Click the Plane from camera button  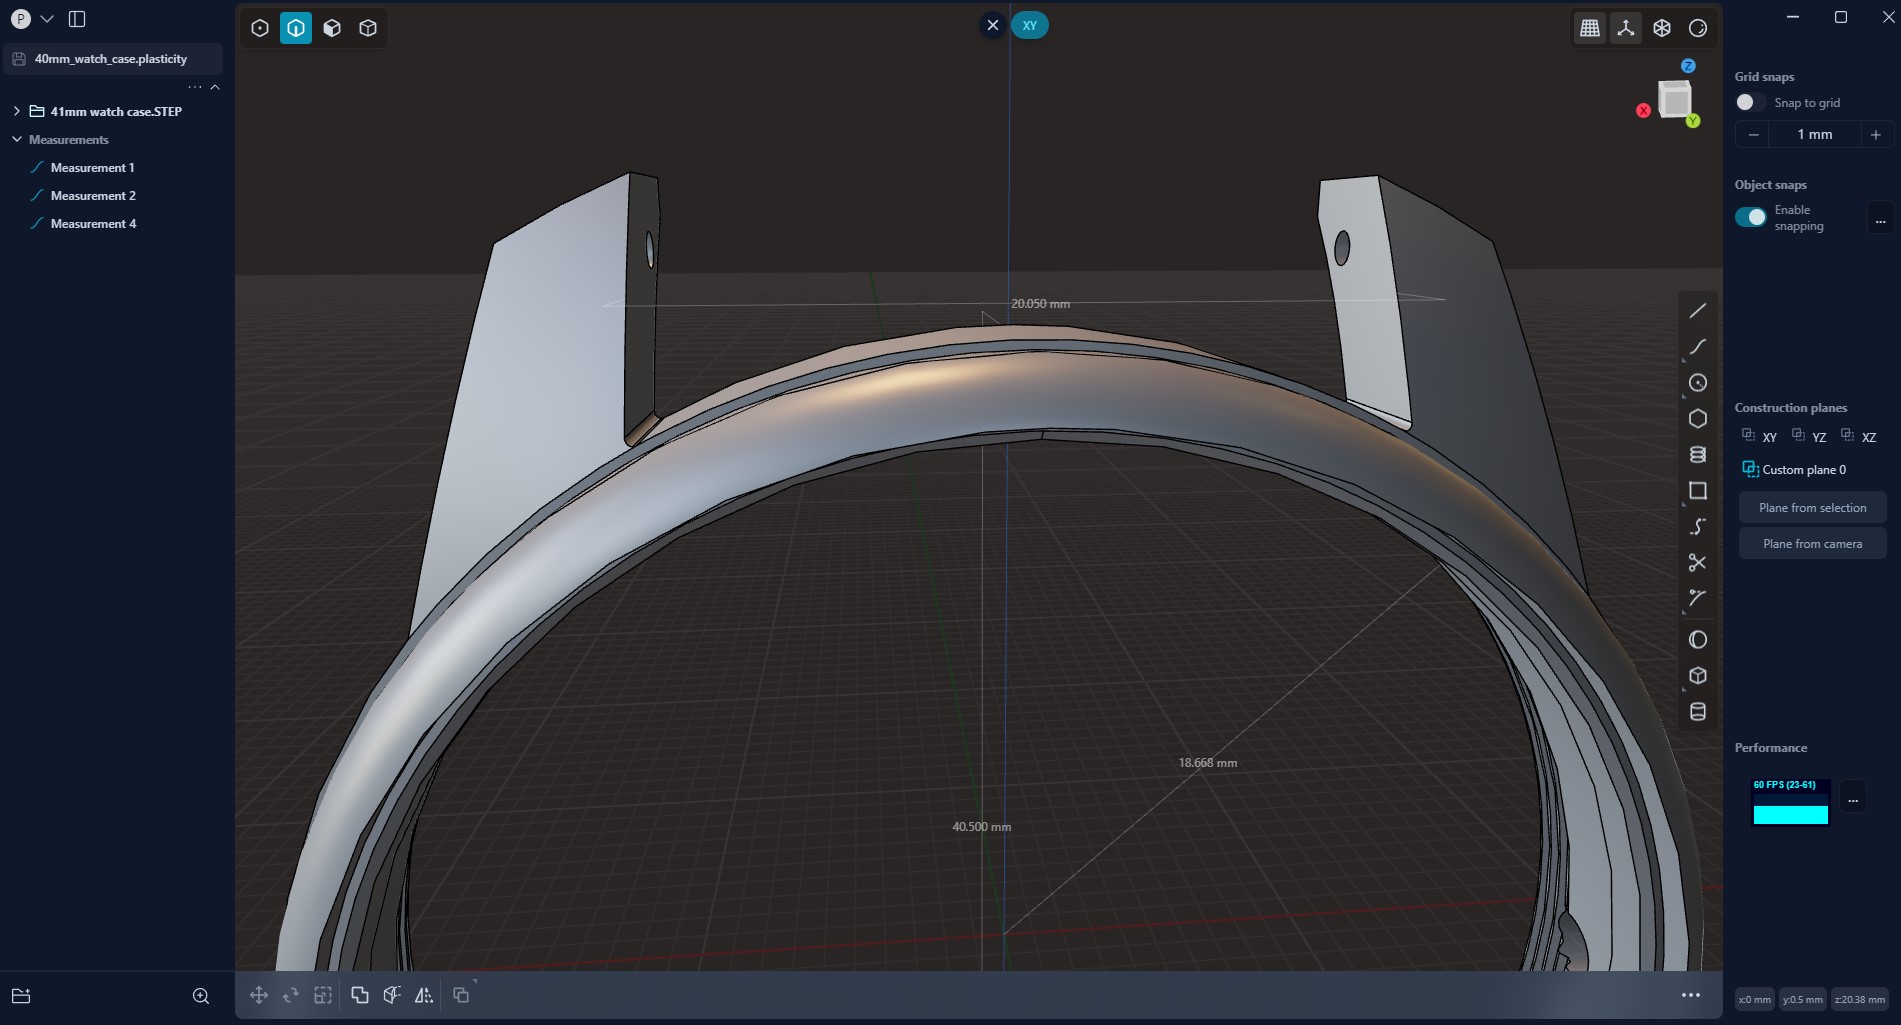tap(1812, 544)
